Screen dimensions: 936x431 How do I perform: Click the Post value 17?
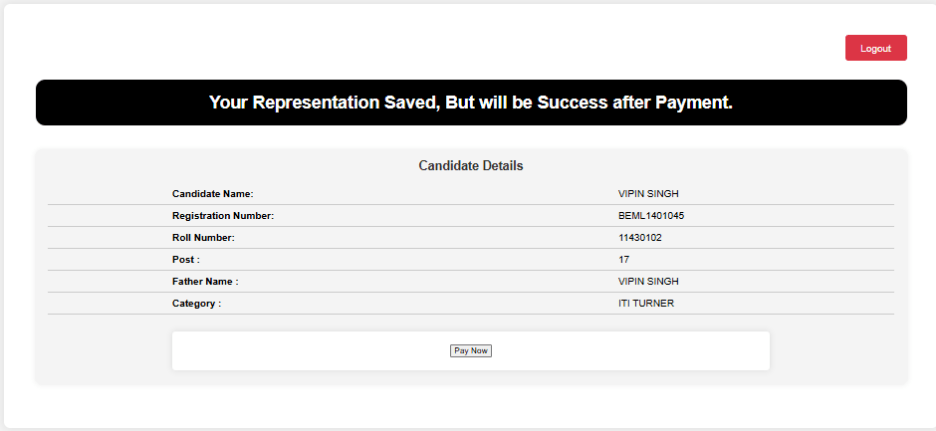tap(624, 260)
